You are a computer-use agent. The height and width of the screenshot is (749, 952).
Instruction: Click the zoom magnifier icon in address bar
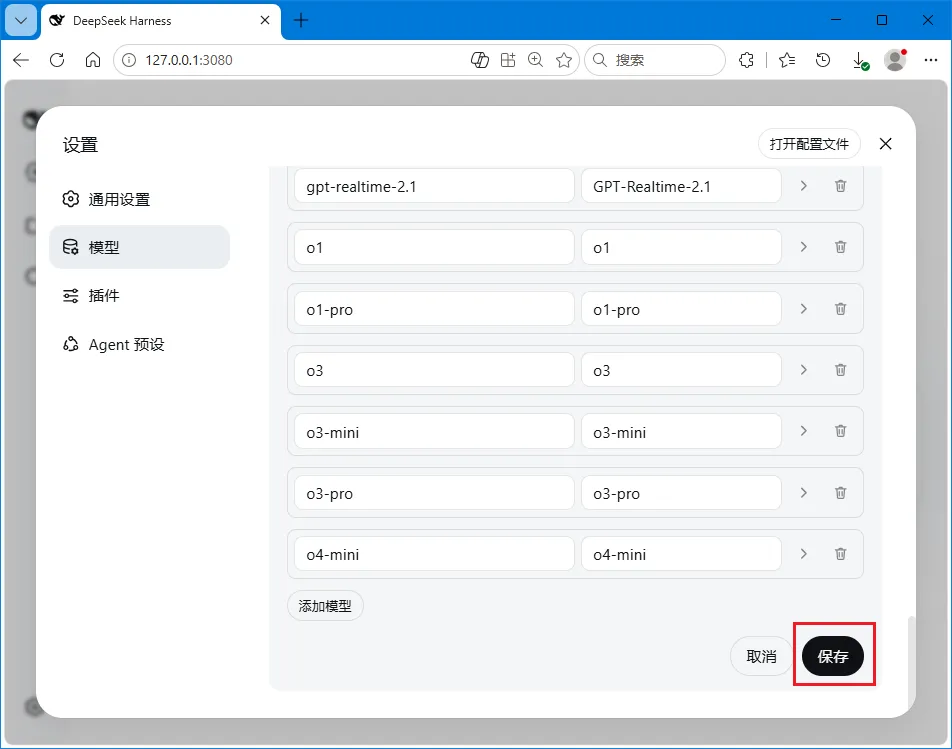click(x=536, y=59)
